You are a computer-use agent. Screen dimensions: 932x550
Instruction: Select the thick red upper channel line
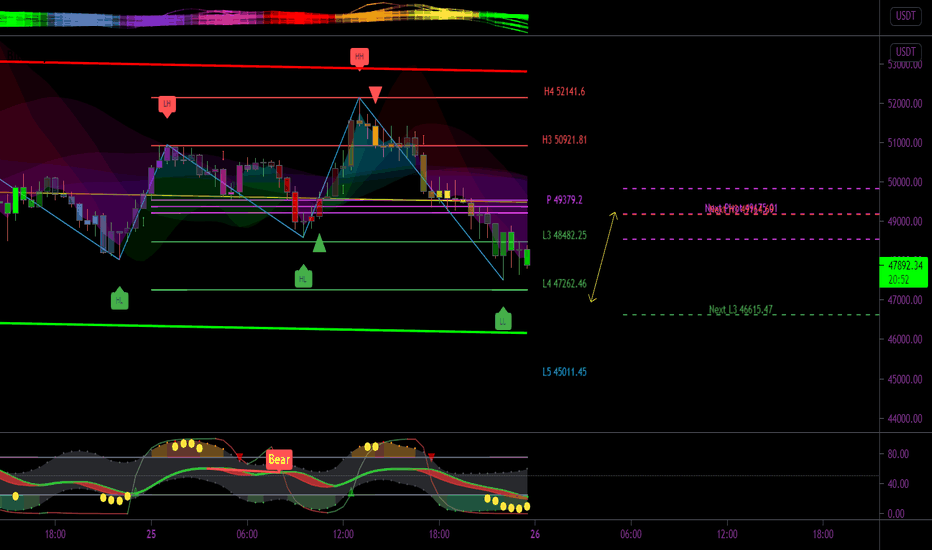pos(263,66)
